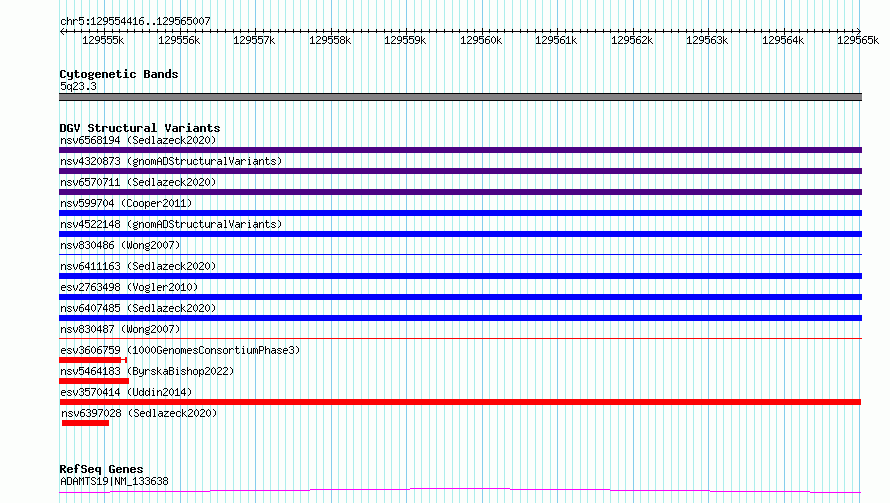This screenshot has width=890, height=503.
Task: Open the esv2763498 (Vogler2010) label
Action: [x=129, y=287]
